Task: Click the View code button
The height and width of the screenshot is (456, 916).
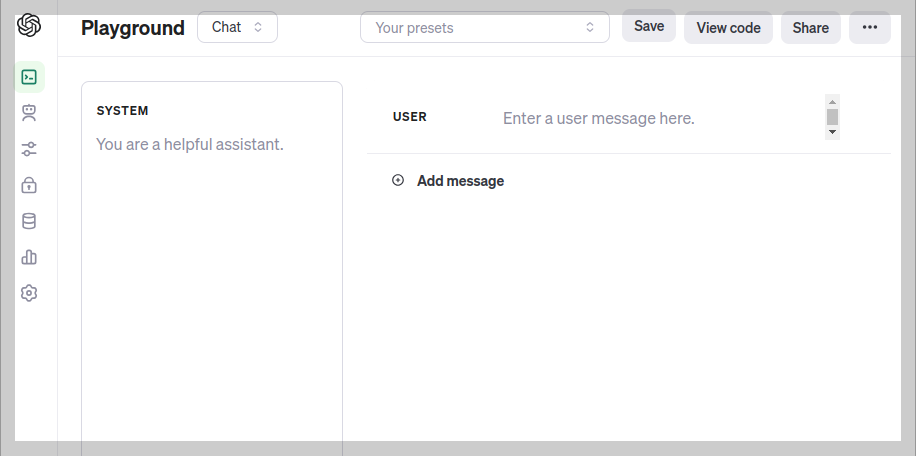Action: tap(728, 28)
